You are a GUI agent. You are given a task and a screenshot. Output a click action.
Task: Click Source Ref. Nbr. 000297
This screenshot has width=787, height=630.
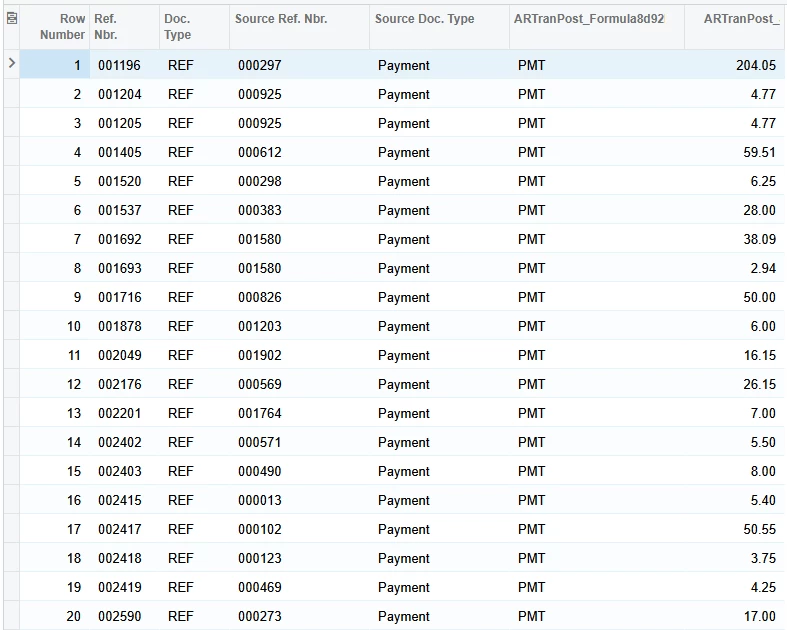pos(259,65)
